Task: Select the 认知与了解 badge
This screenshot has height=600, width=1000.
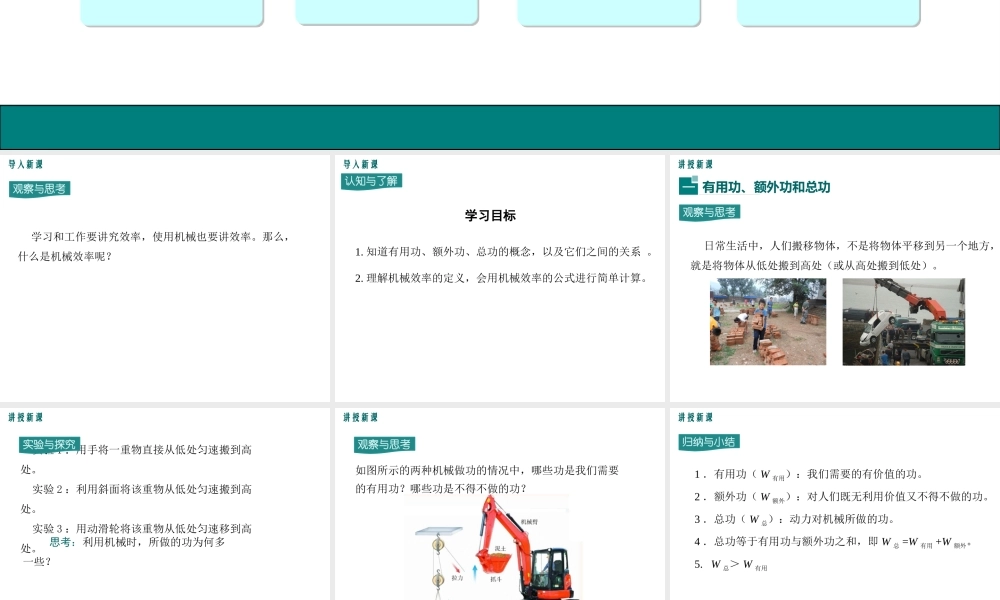Action: (371, 181)
